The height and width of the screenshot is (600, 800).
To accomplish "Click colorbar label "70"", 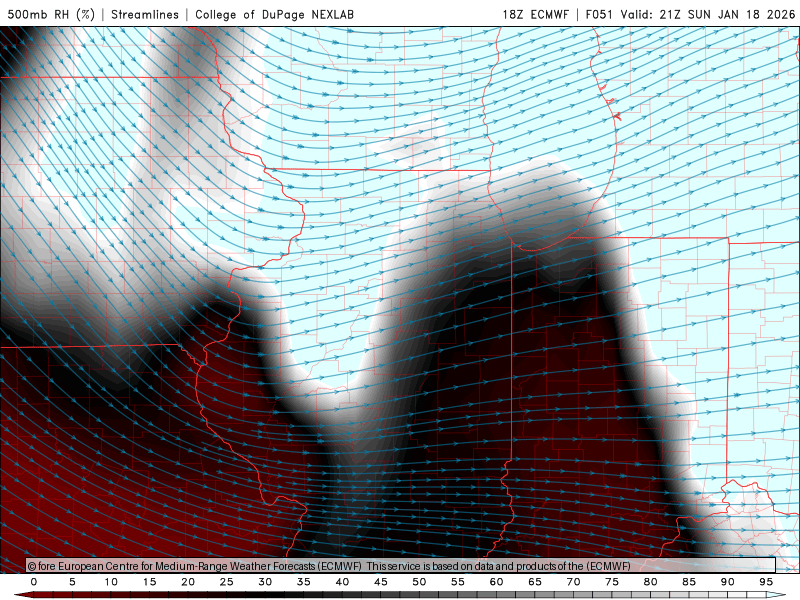I will tap(573, 582).
